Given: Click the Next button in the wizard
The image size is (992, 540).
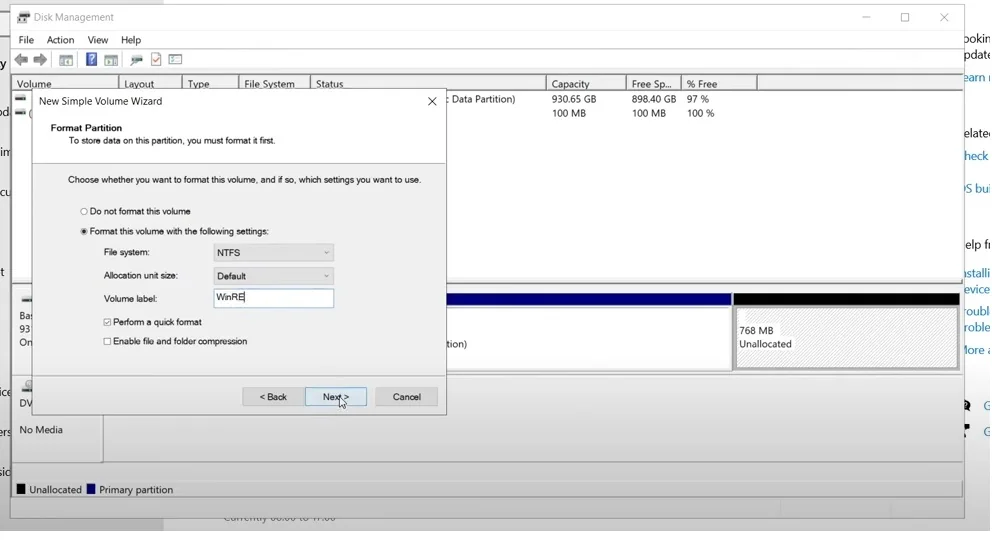Looking at the screenshot, I should pos(336,397).
